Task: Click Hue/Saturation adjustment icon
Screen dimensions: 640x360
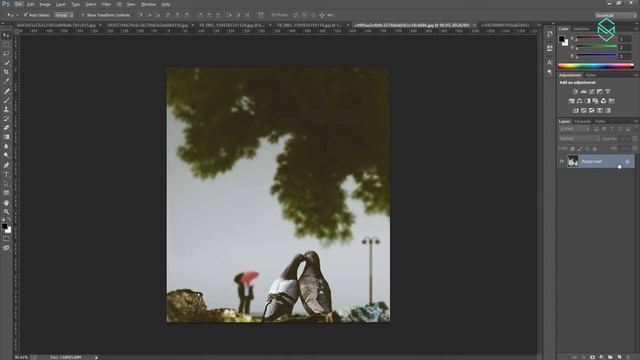Action: [571, 101]
